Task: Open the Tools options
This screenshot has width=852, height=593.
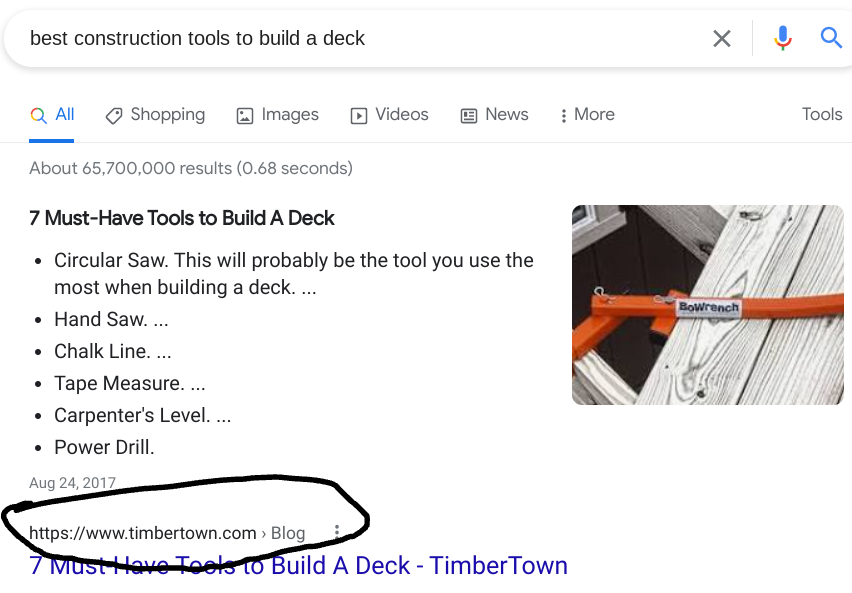Action: [822, 115]
